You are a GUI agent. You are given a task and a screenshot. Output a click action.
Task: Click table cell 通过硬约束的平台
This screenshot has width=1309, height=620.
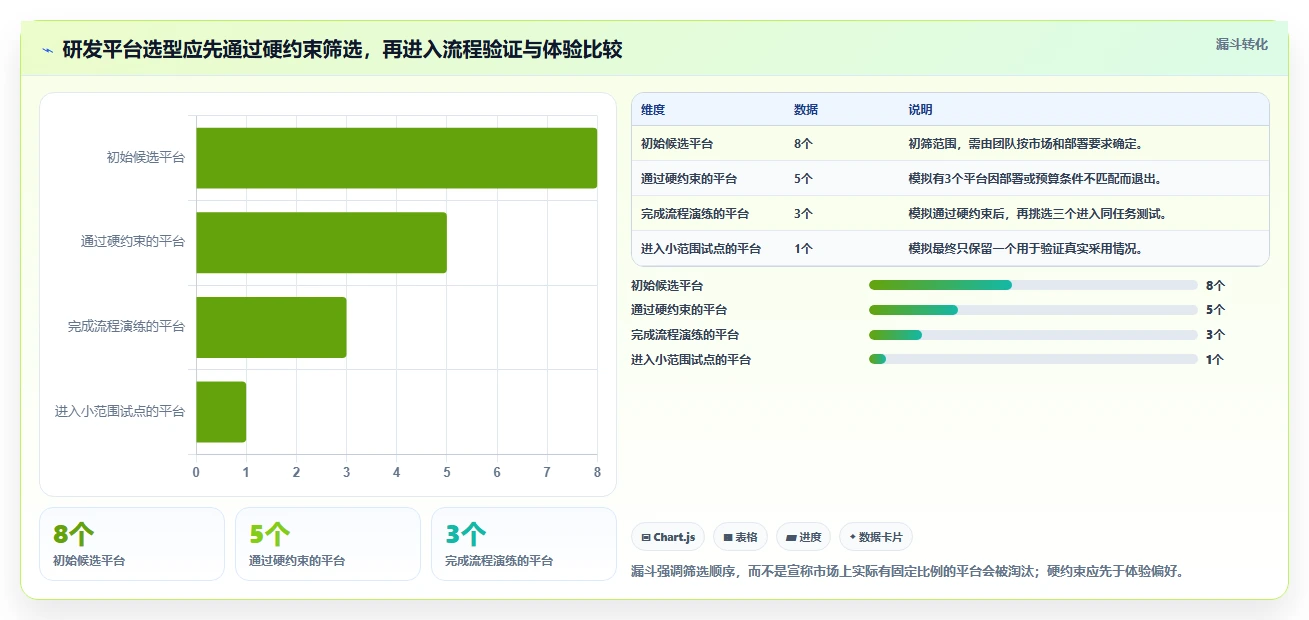pos(689,179)
